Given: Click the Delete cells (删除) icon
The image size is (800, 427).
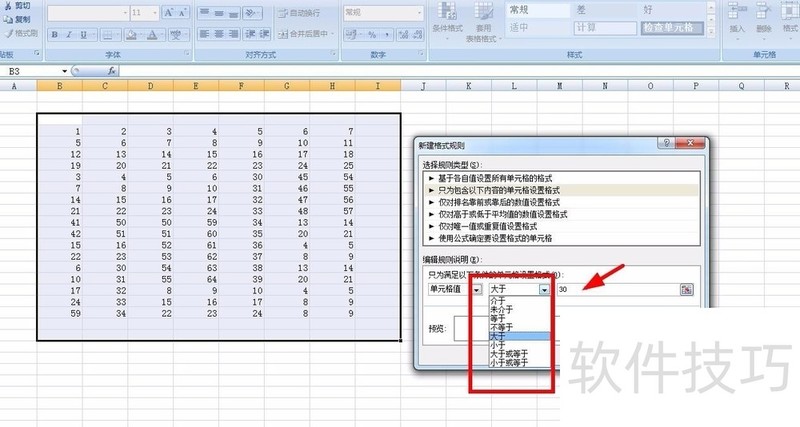Looking at the screenshot, I should click(763, 11).
